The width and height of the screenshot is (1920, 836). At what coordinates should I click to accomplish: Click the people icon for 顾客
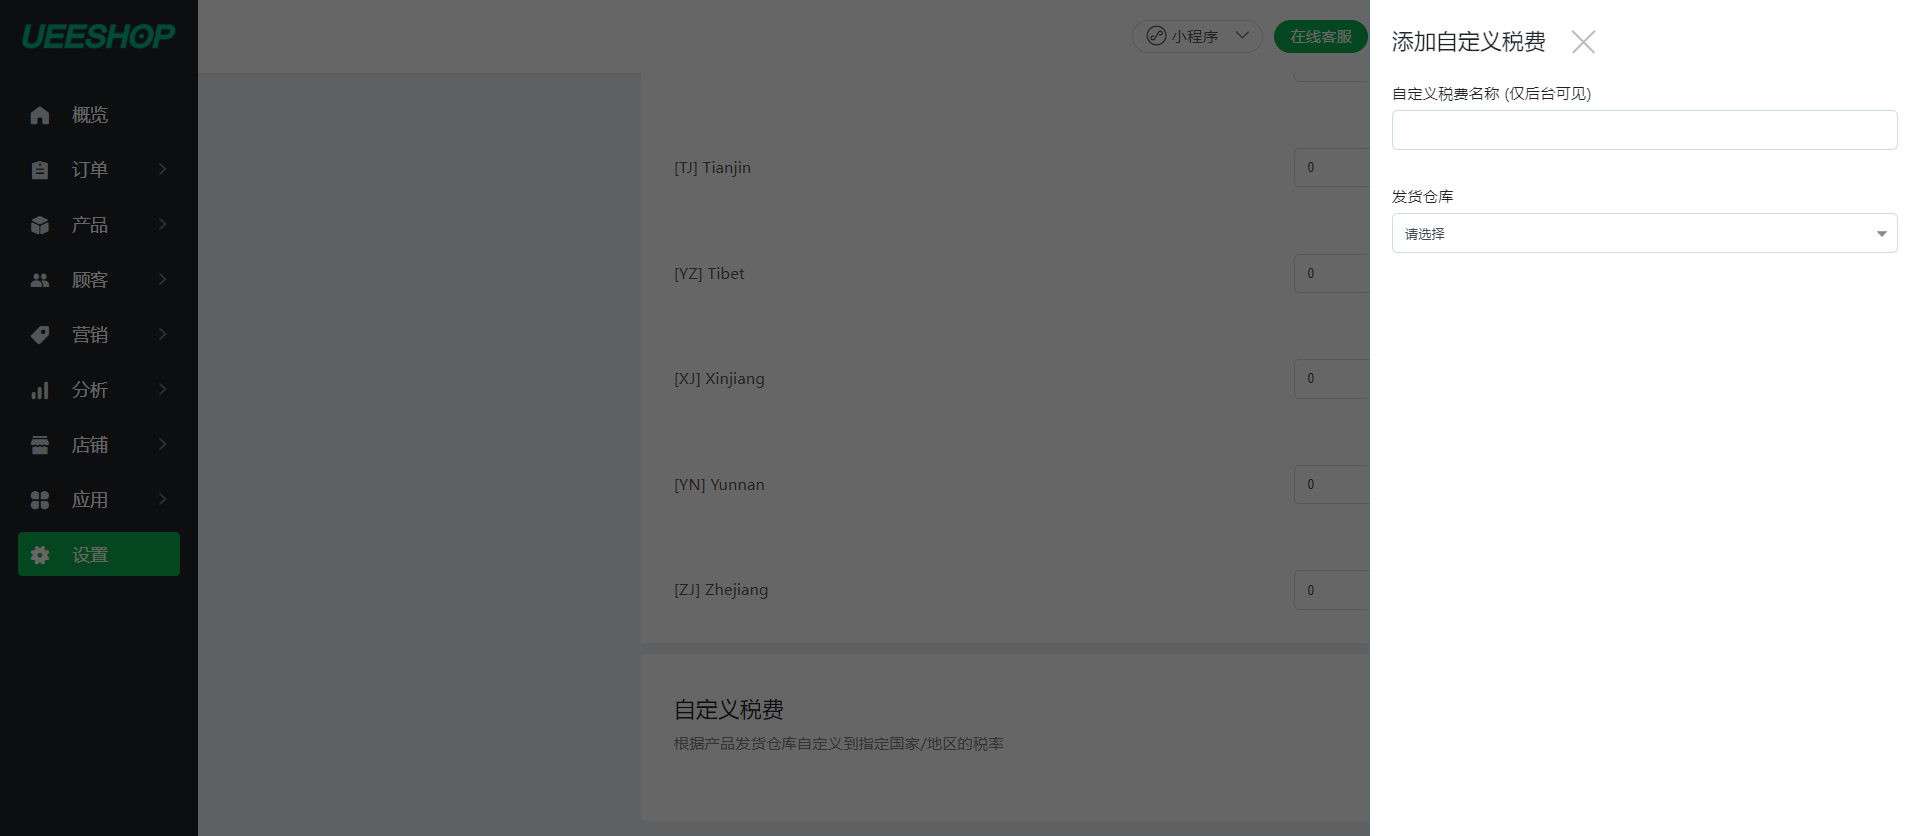pos(40,280)
